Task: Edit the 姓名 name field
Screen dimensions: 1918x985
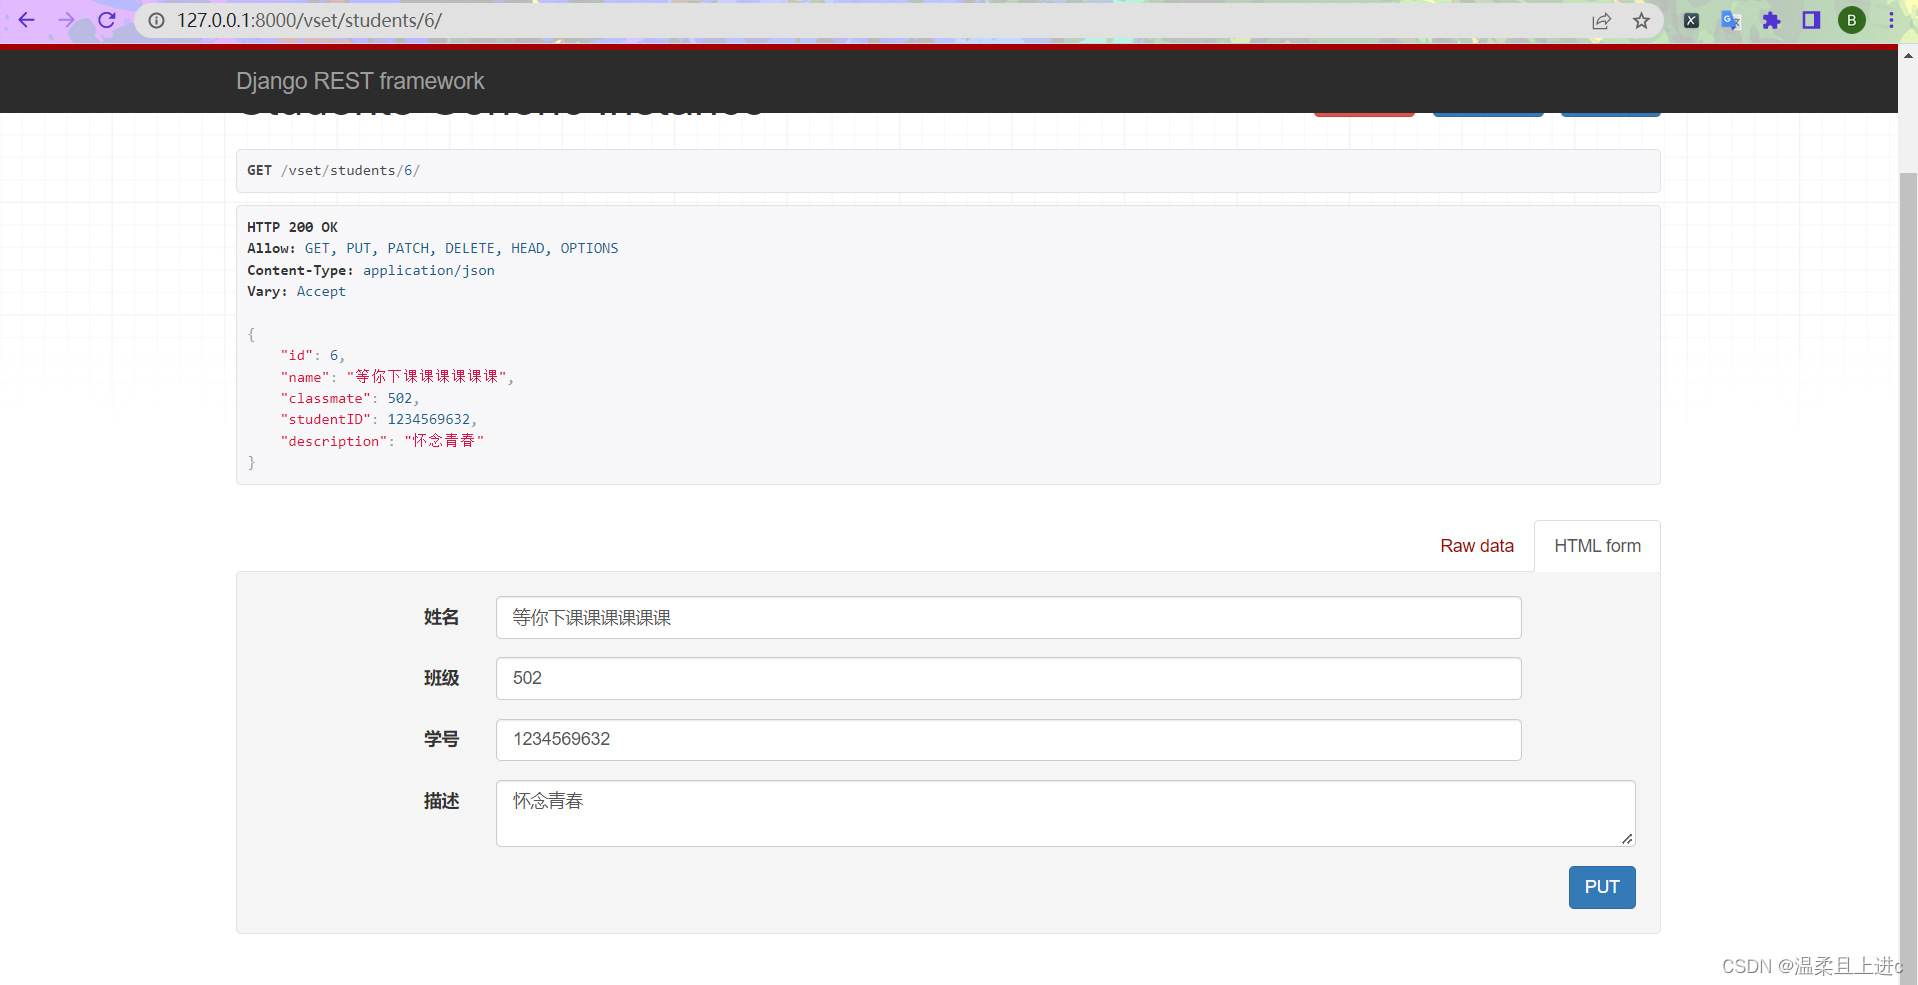Action: pyautogui.click(x=1008, y=618)
